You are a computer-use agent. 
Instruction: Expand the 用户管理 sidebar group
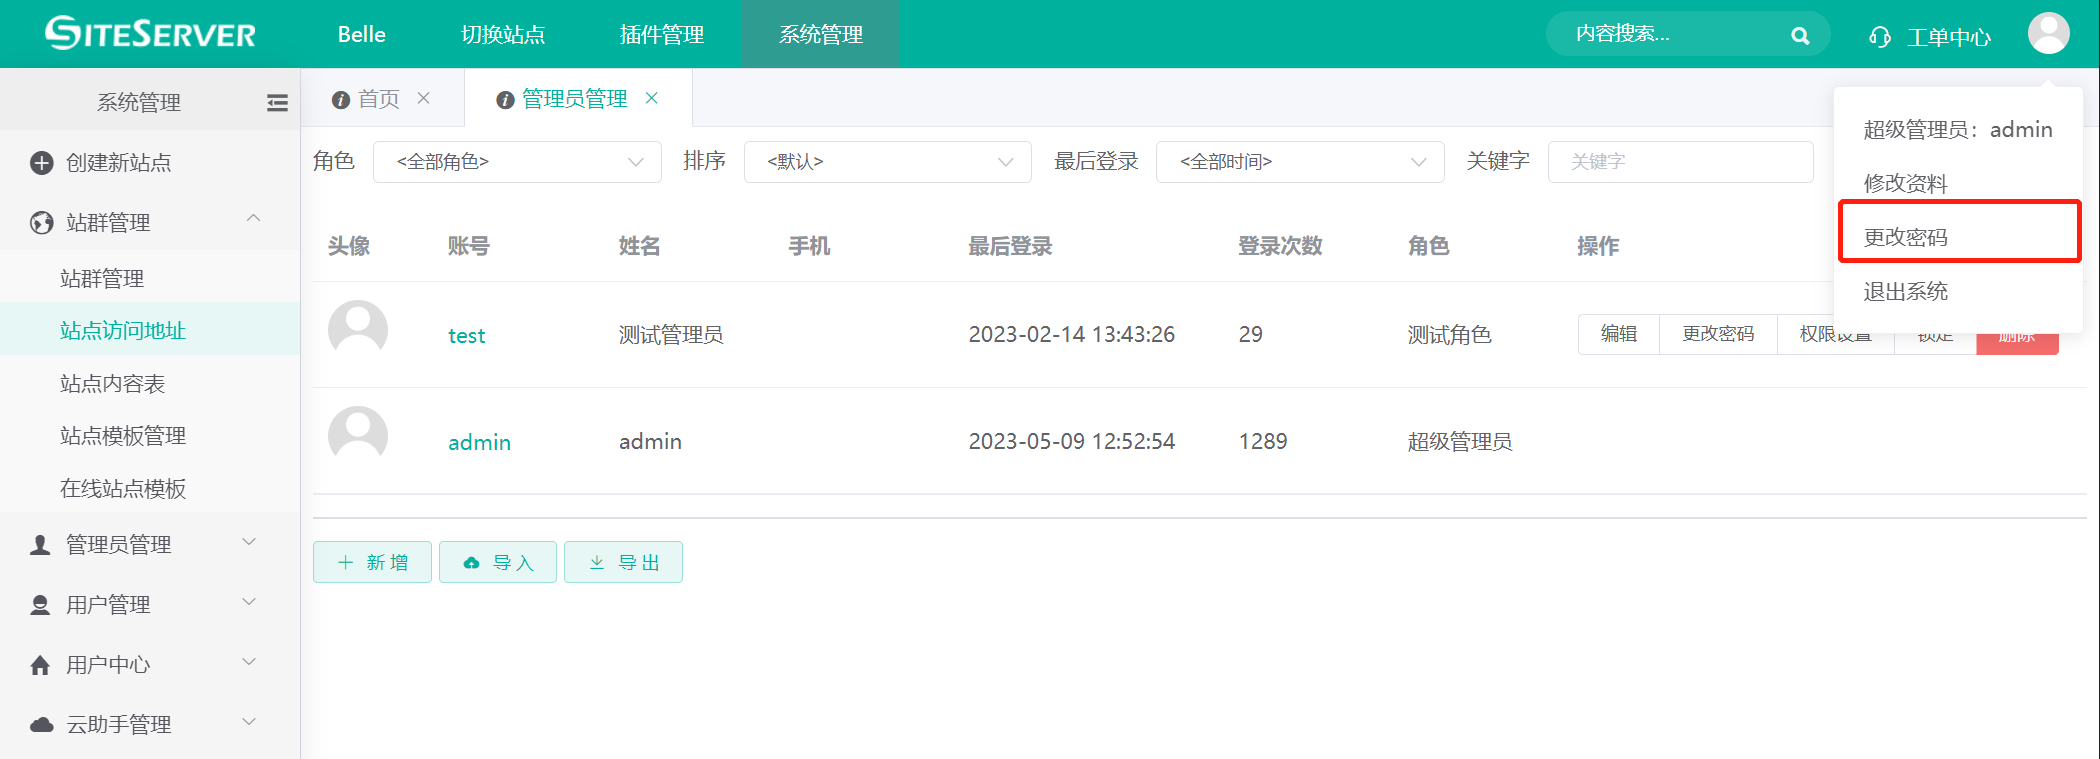[250, 602]
